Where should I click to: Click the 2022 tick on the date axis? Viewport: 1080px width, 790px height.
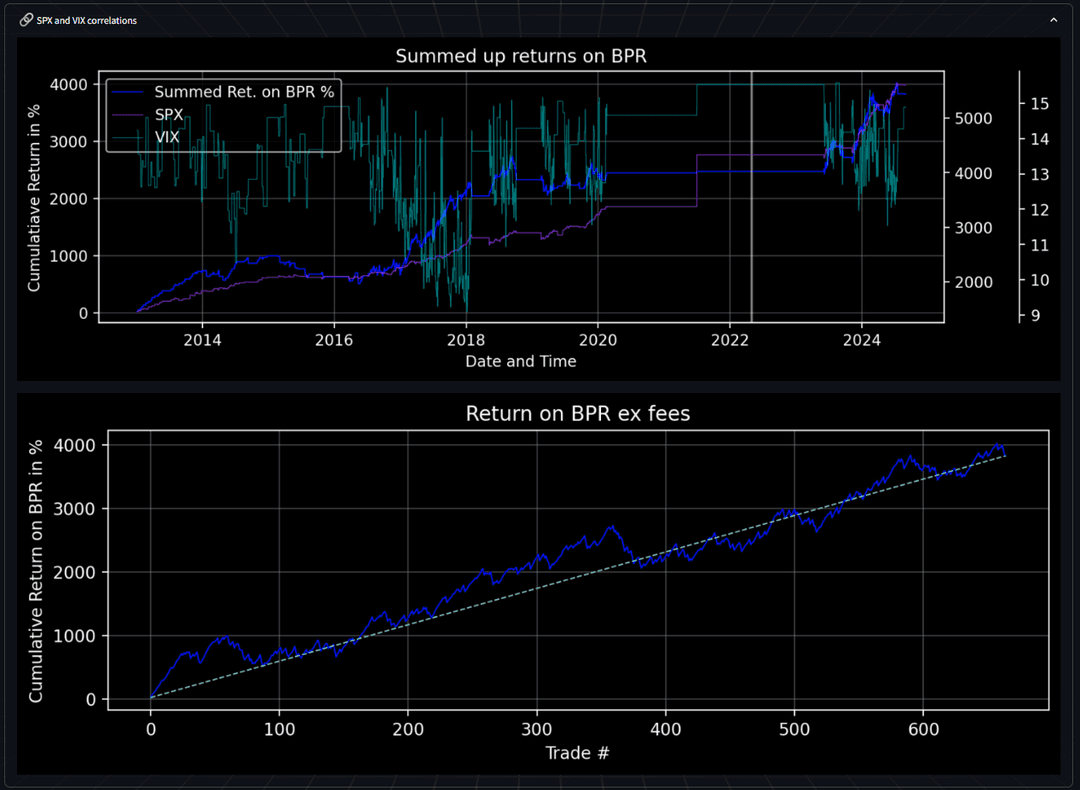coord(730,340)
